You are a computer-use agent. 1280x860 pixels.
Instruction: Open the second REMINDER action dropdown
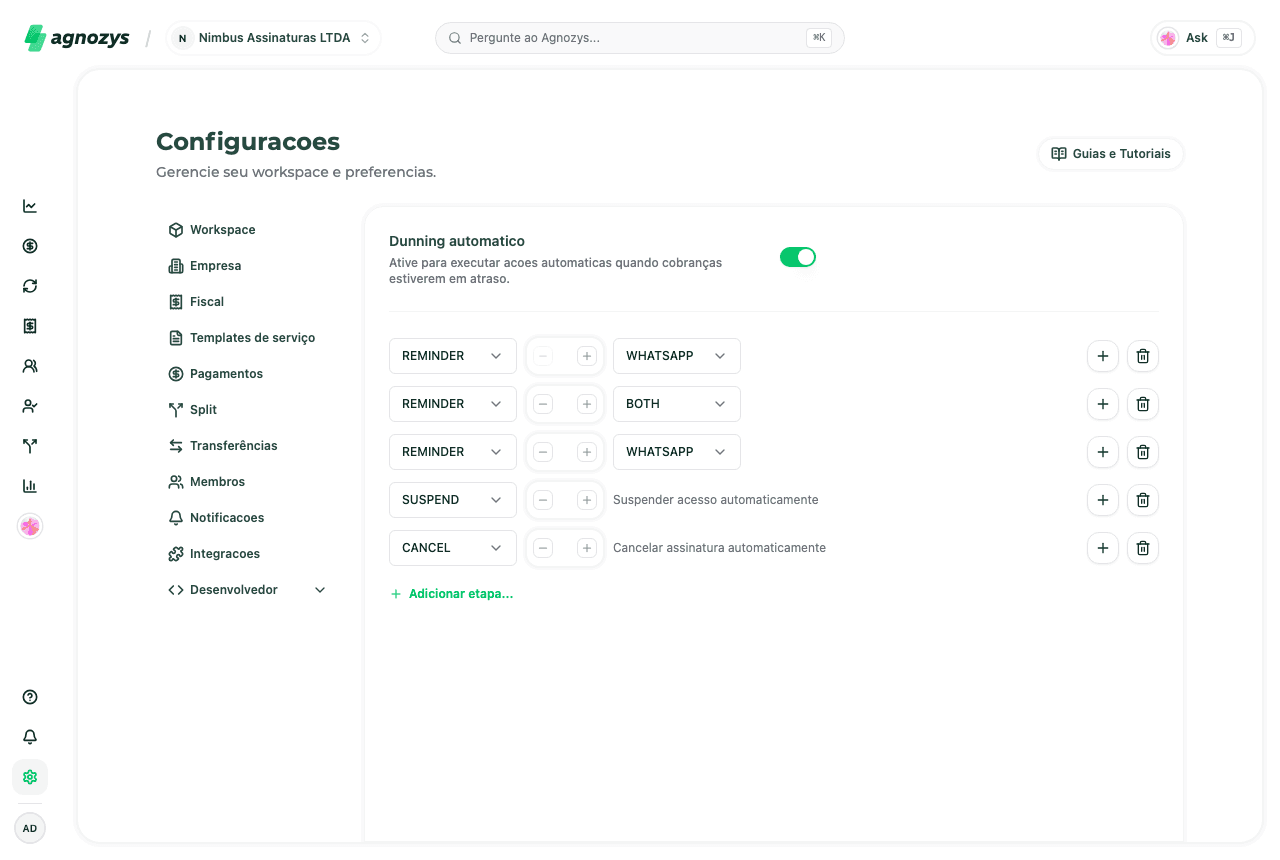click(x=453, y=404)
